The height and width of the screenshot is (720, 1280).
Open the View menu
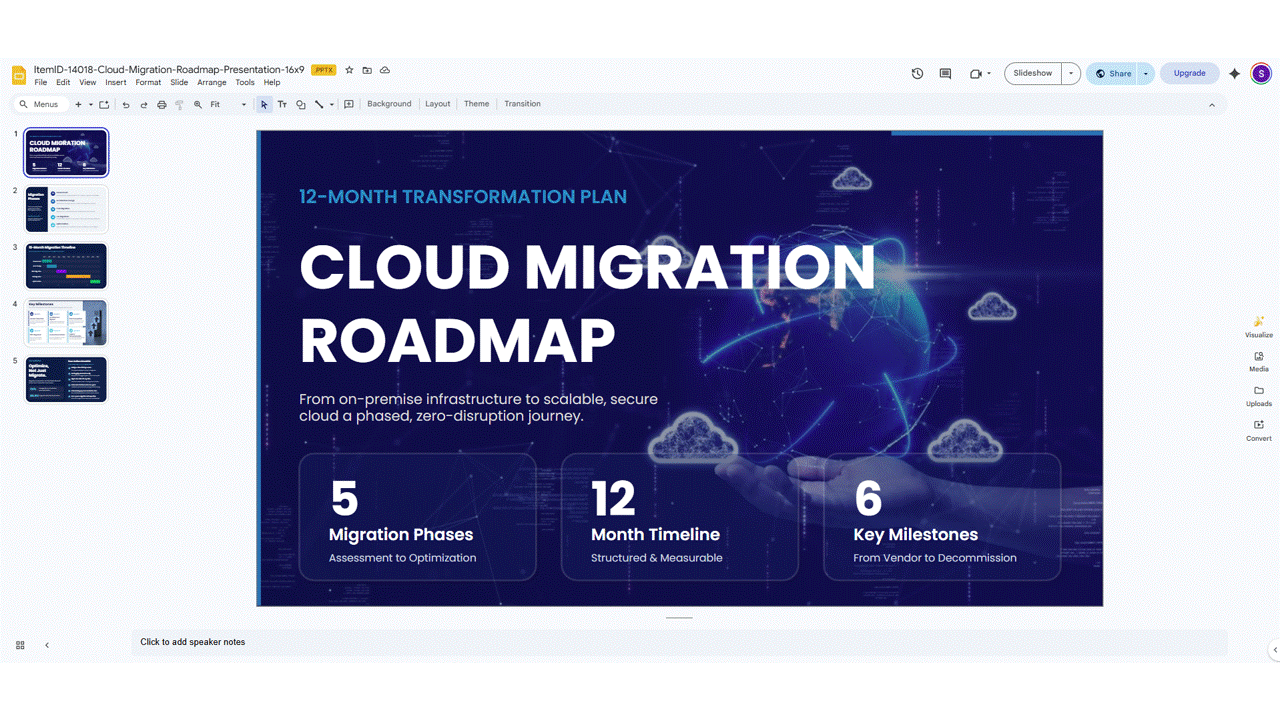coord(88,83)
